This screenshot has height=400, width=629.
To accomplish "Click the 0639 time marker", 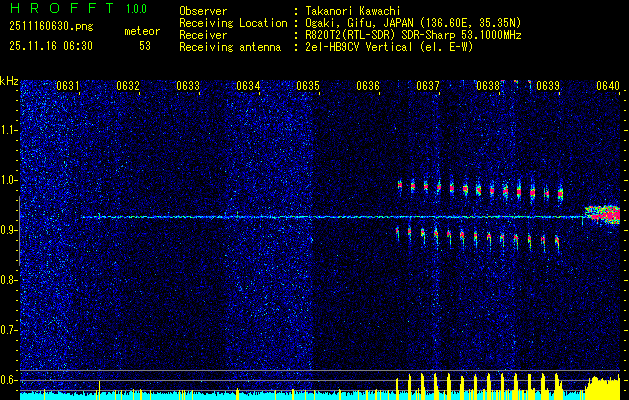I will (x=548, y=86).
